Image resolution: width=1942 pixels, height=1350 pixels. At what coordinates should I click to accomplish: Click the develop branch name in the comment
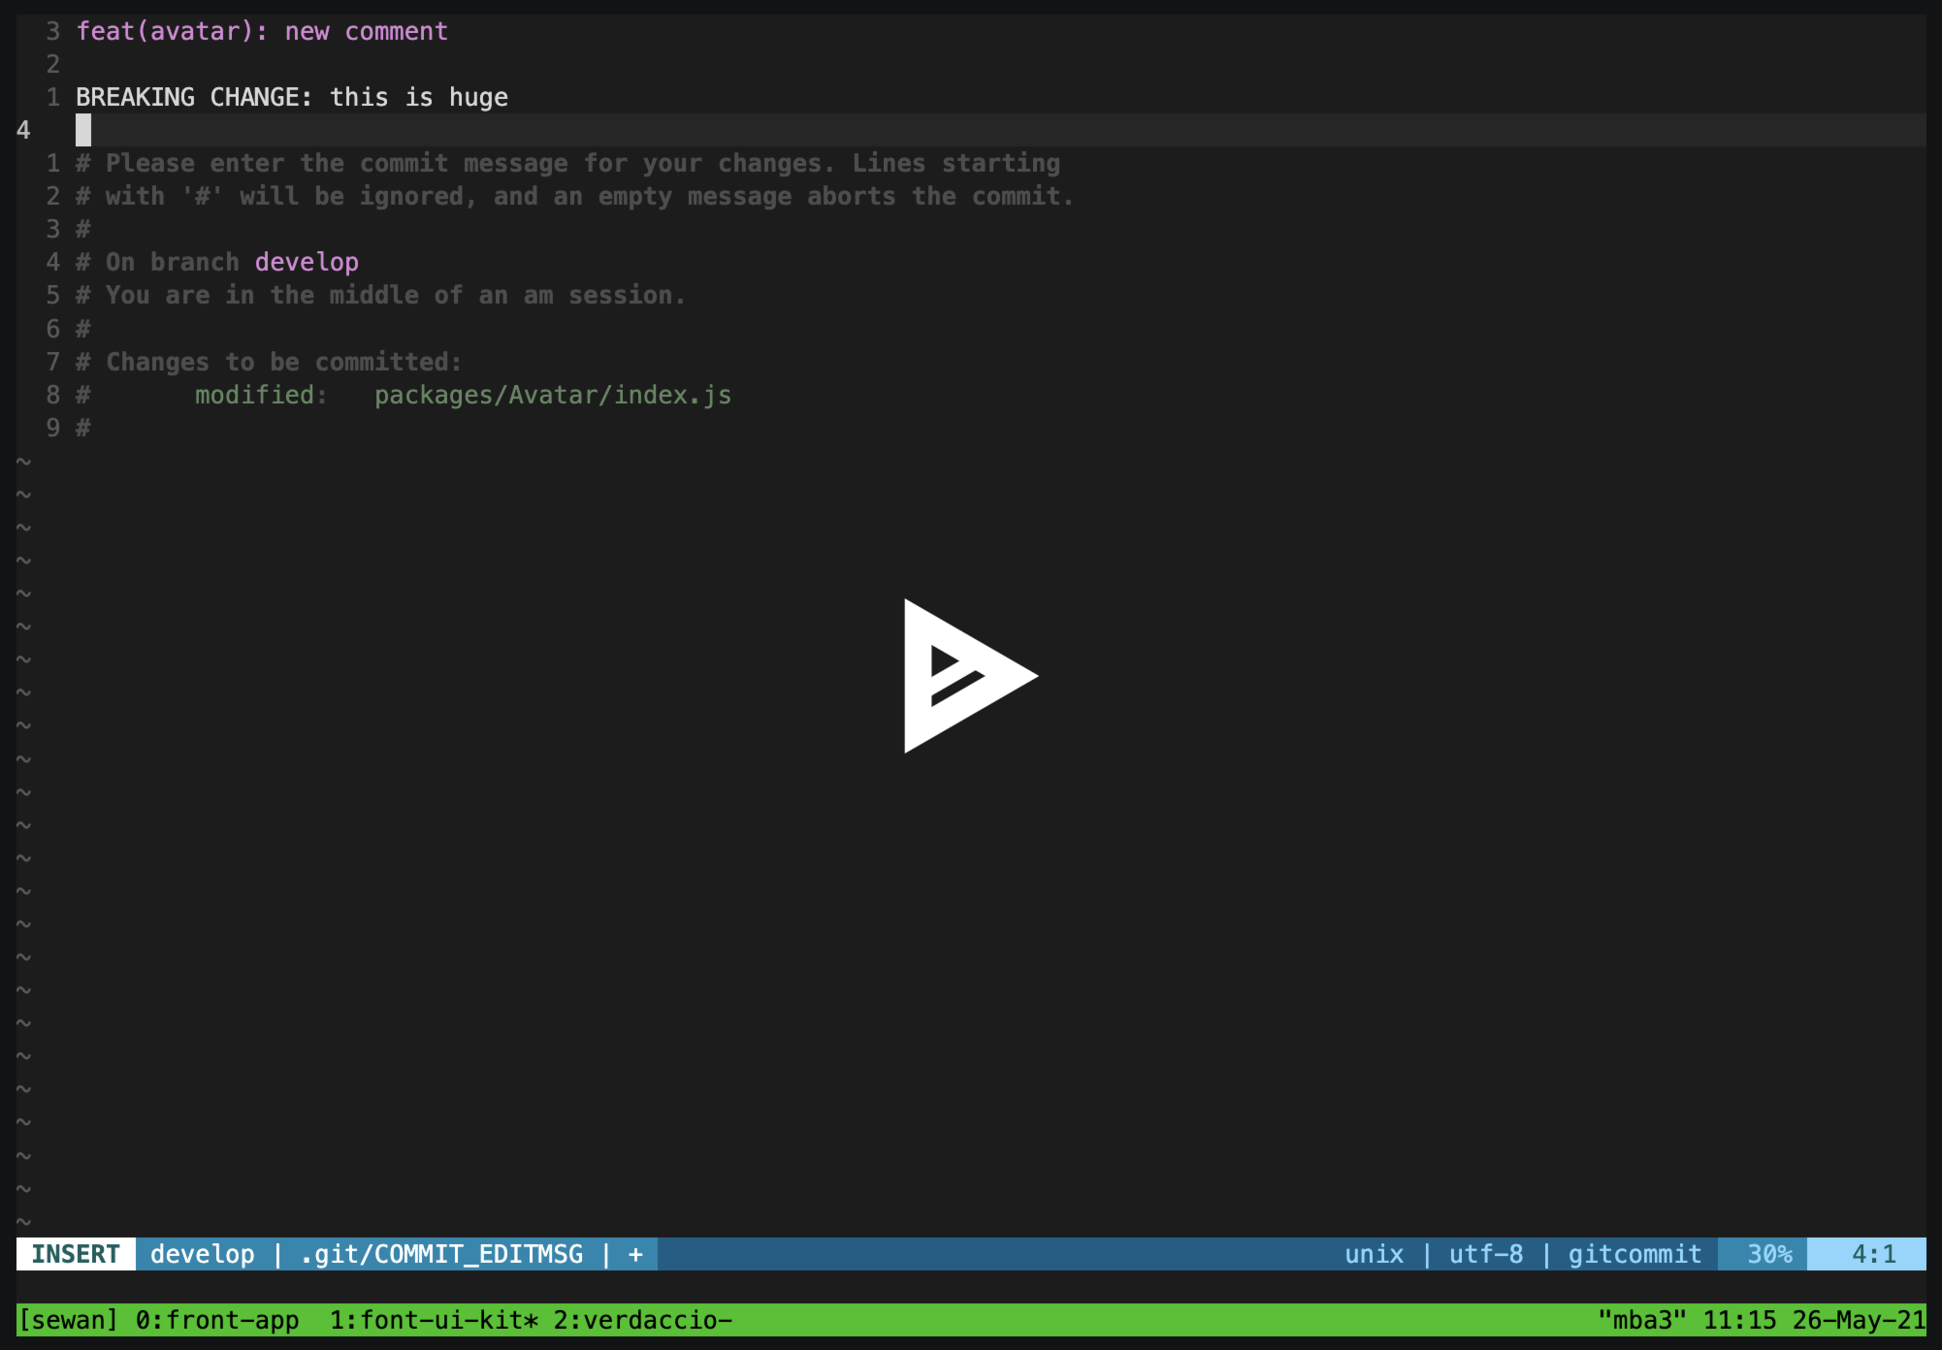click(306, 262)
